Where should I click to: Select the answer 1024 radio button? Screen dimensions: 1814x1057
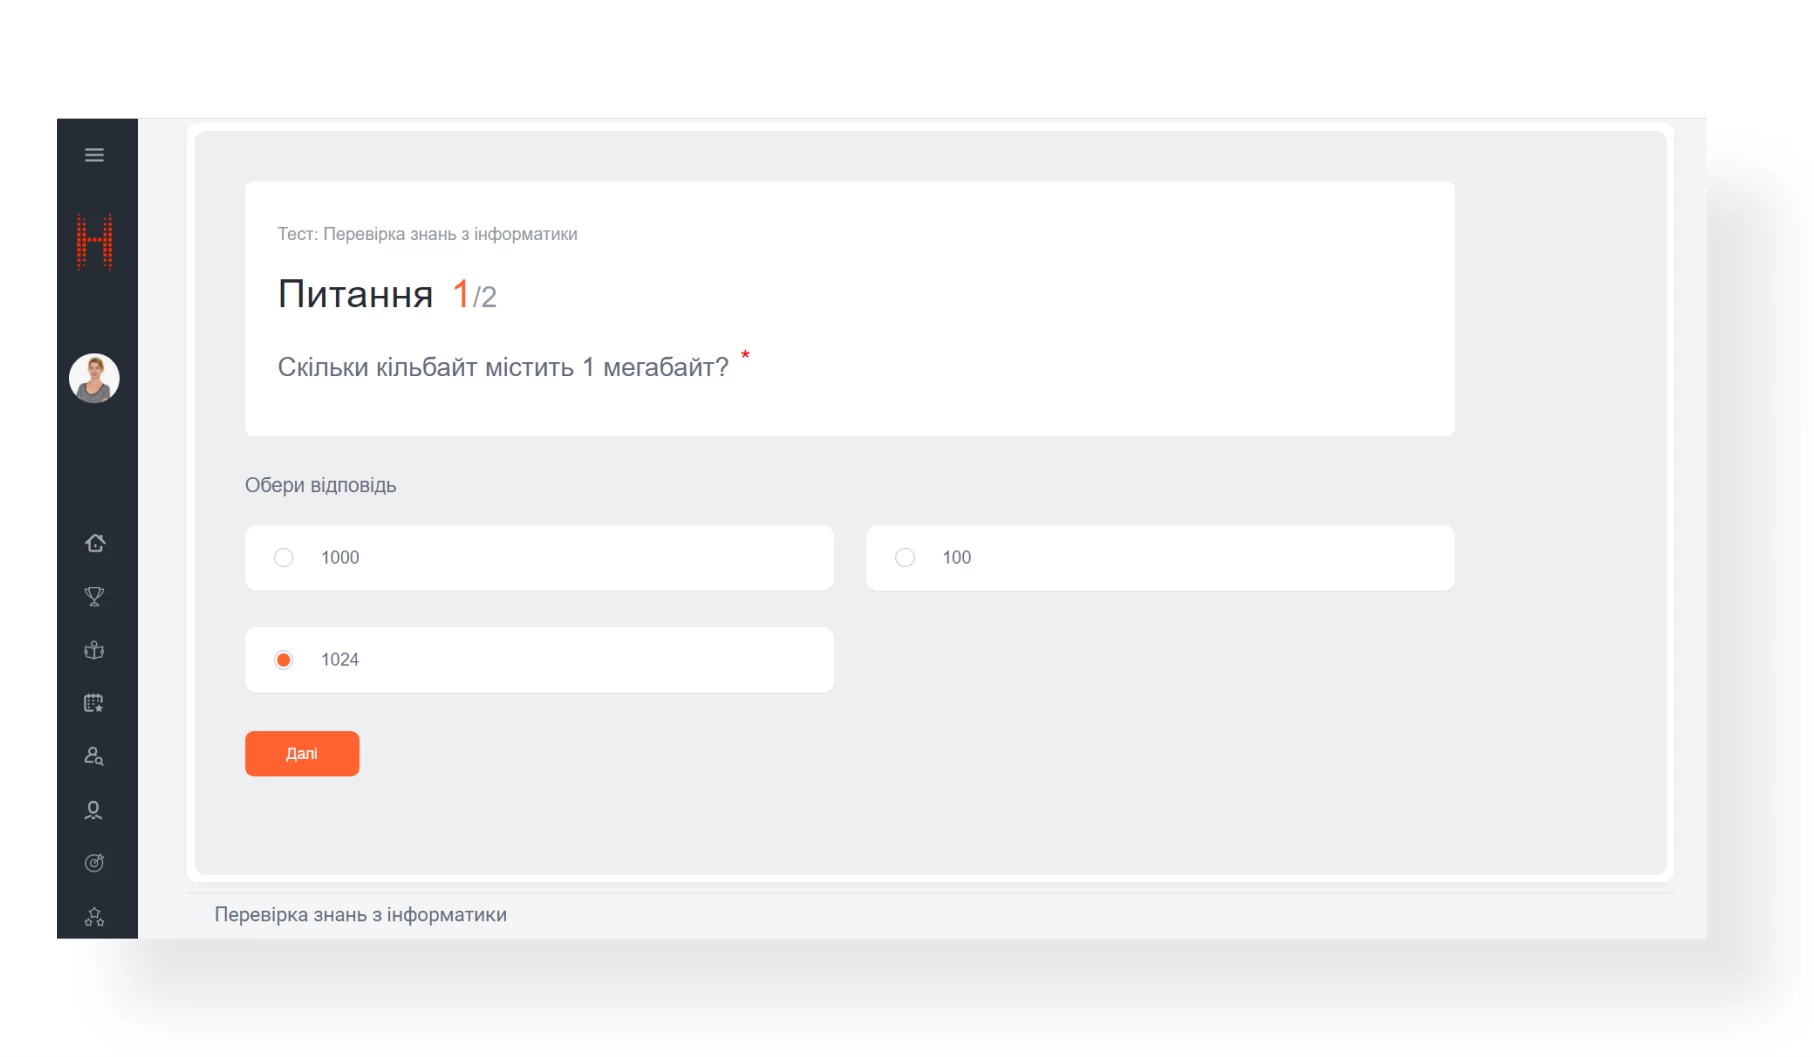[x=284, y=660]
